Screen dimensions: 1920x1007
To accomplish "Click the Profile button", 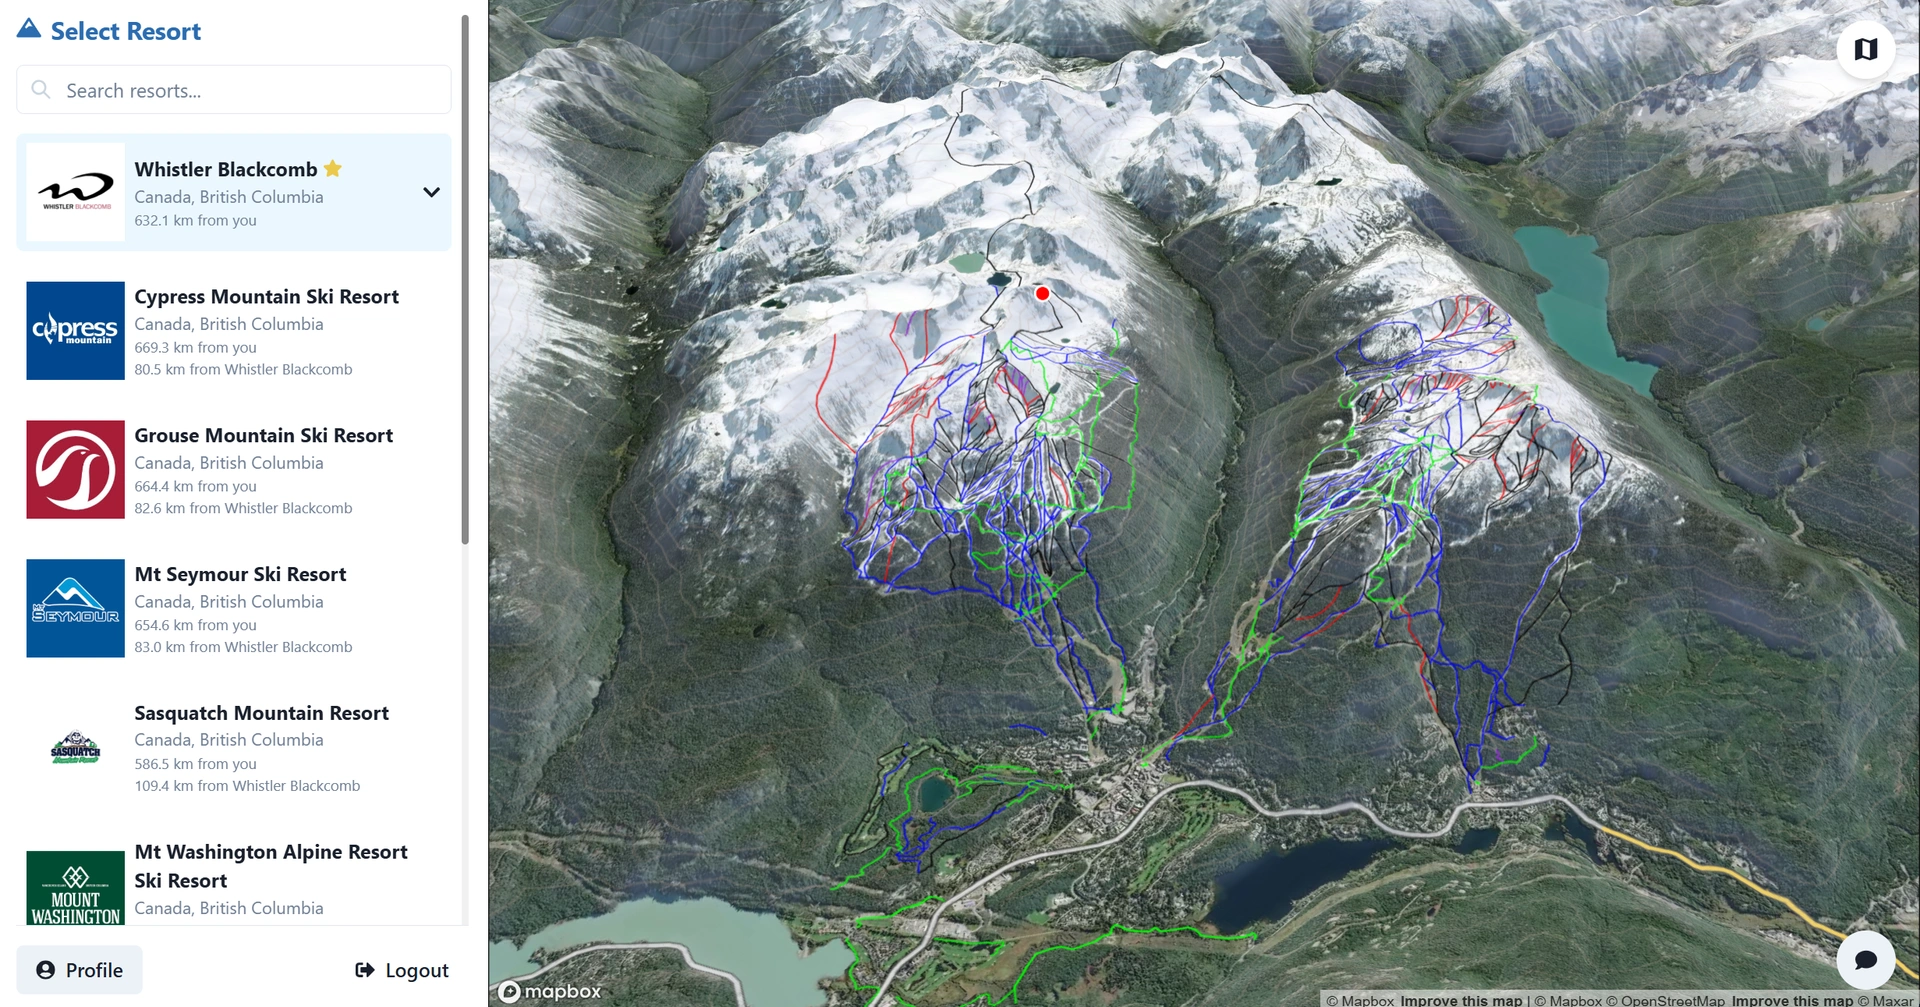I will [79, 969].
